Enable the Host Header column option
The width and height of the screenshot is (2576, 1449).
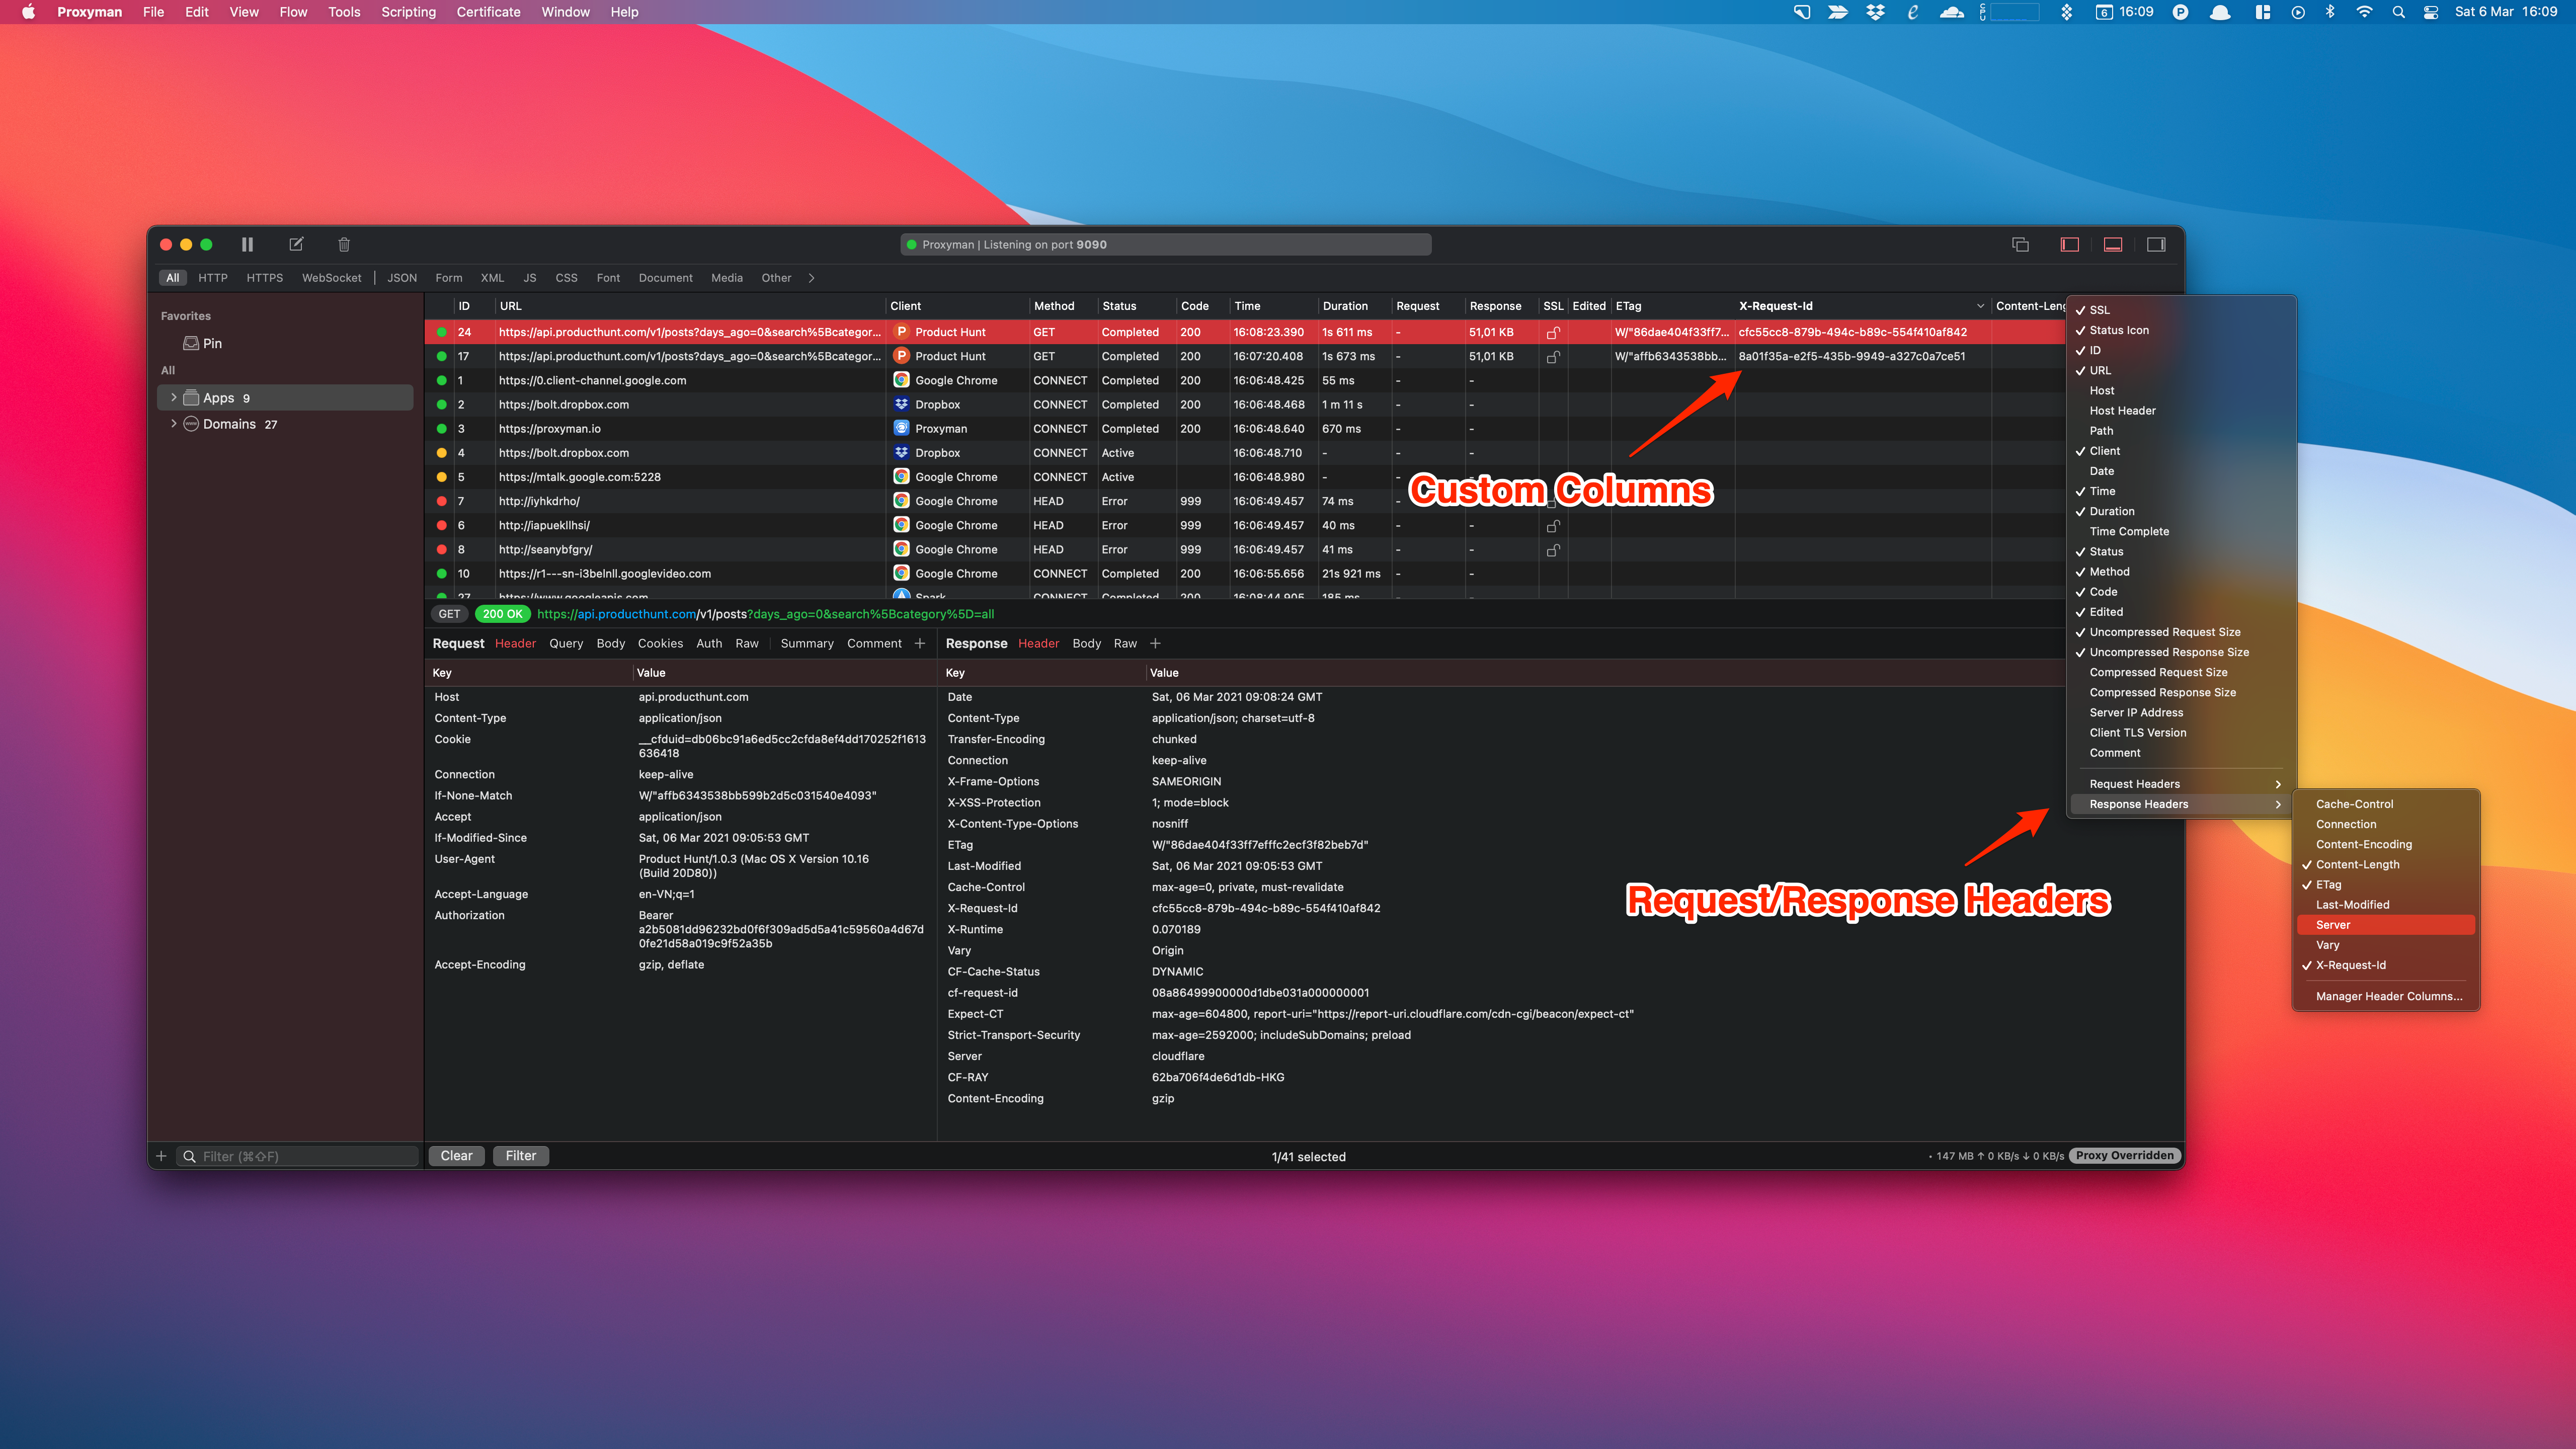[x=2122, y=411]
